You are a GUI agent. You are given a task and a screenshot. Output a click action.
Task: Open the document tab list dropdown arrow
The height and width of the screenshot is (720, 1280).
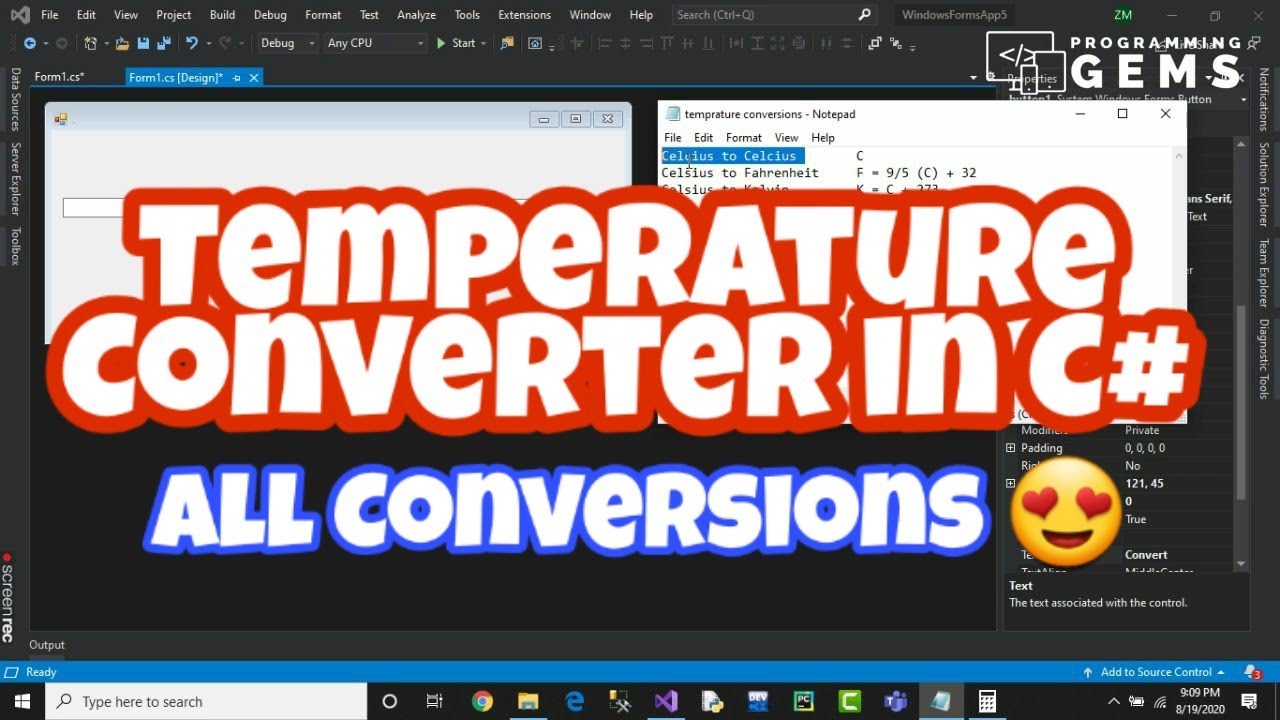(974, 78)
